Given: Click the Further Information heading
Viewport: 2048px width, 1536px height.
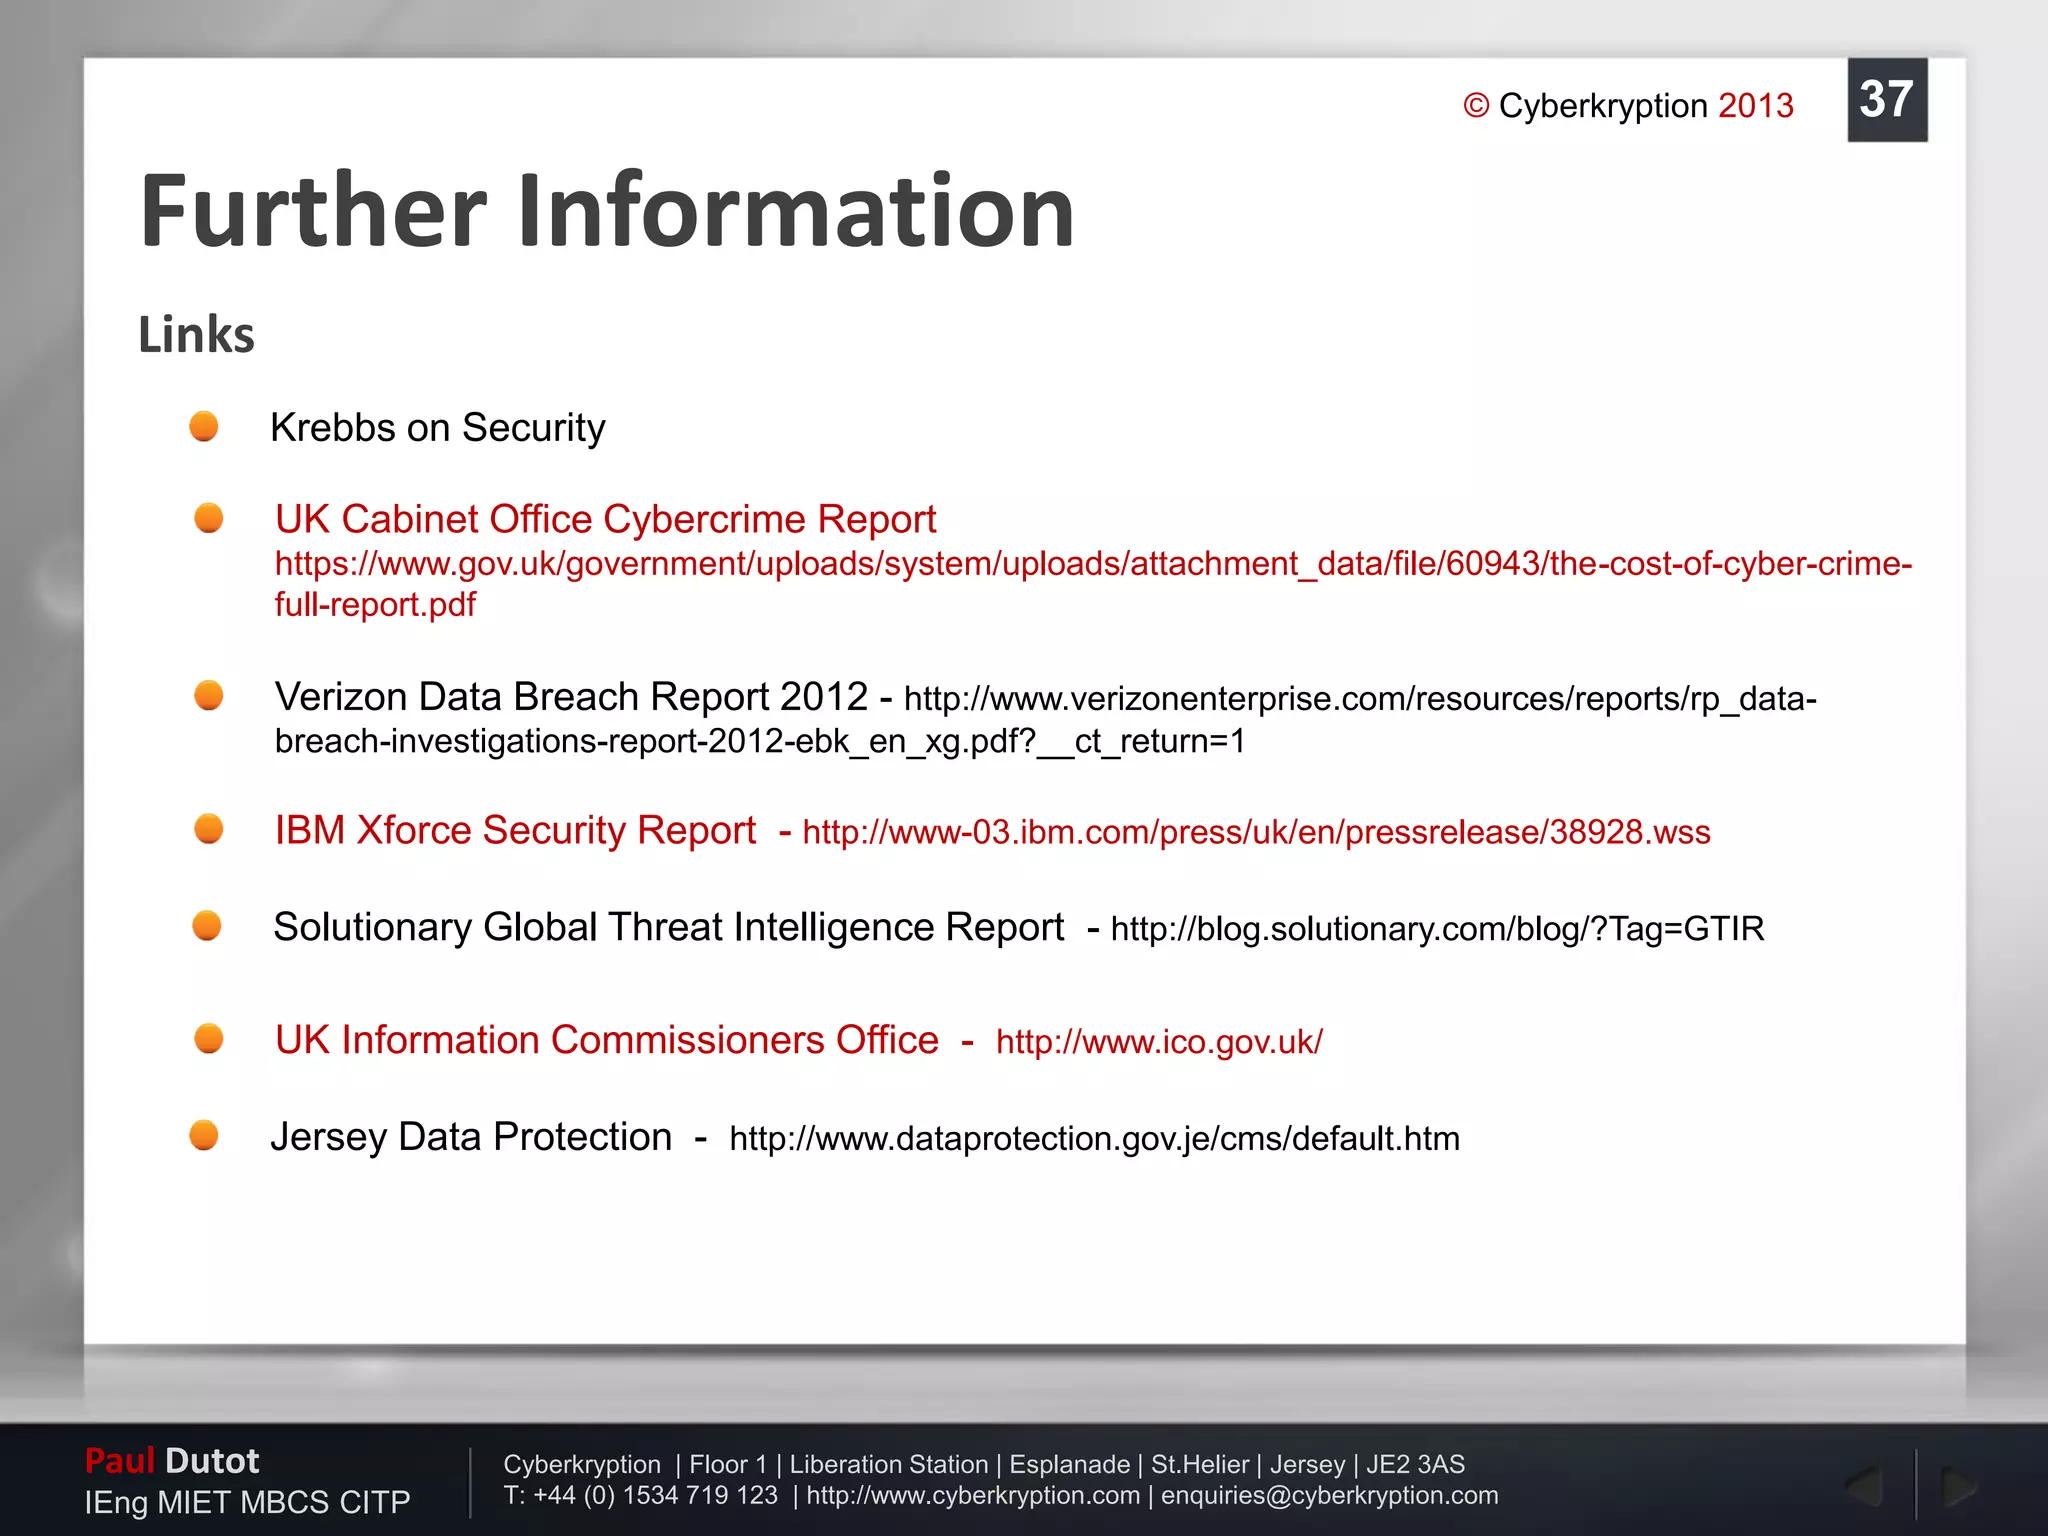Looking at the screenshot, I should coord(607,211).
